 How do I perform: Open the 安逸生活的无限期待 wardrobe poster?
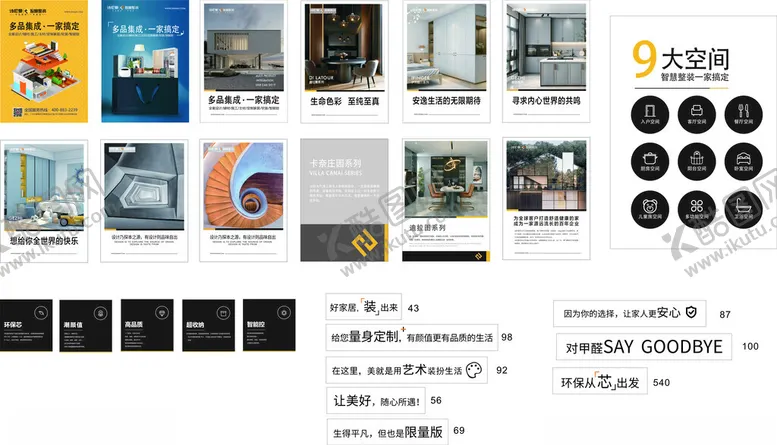click(x=446, y=61)
